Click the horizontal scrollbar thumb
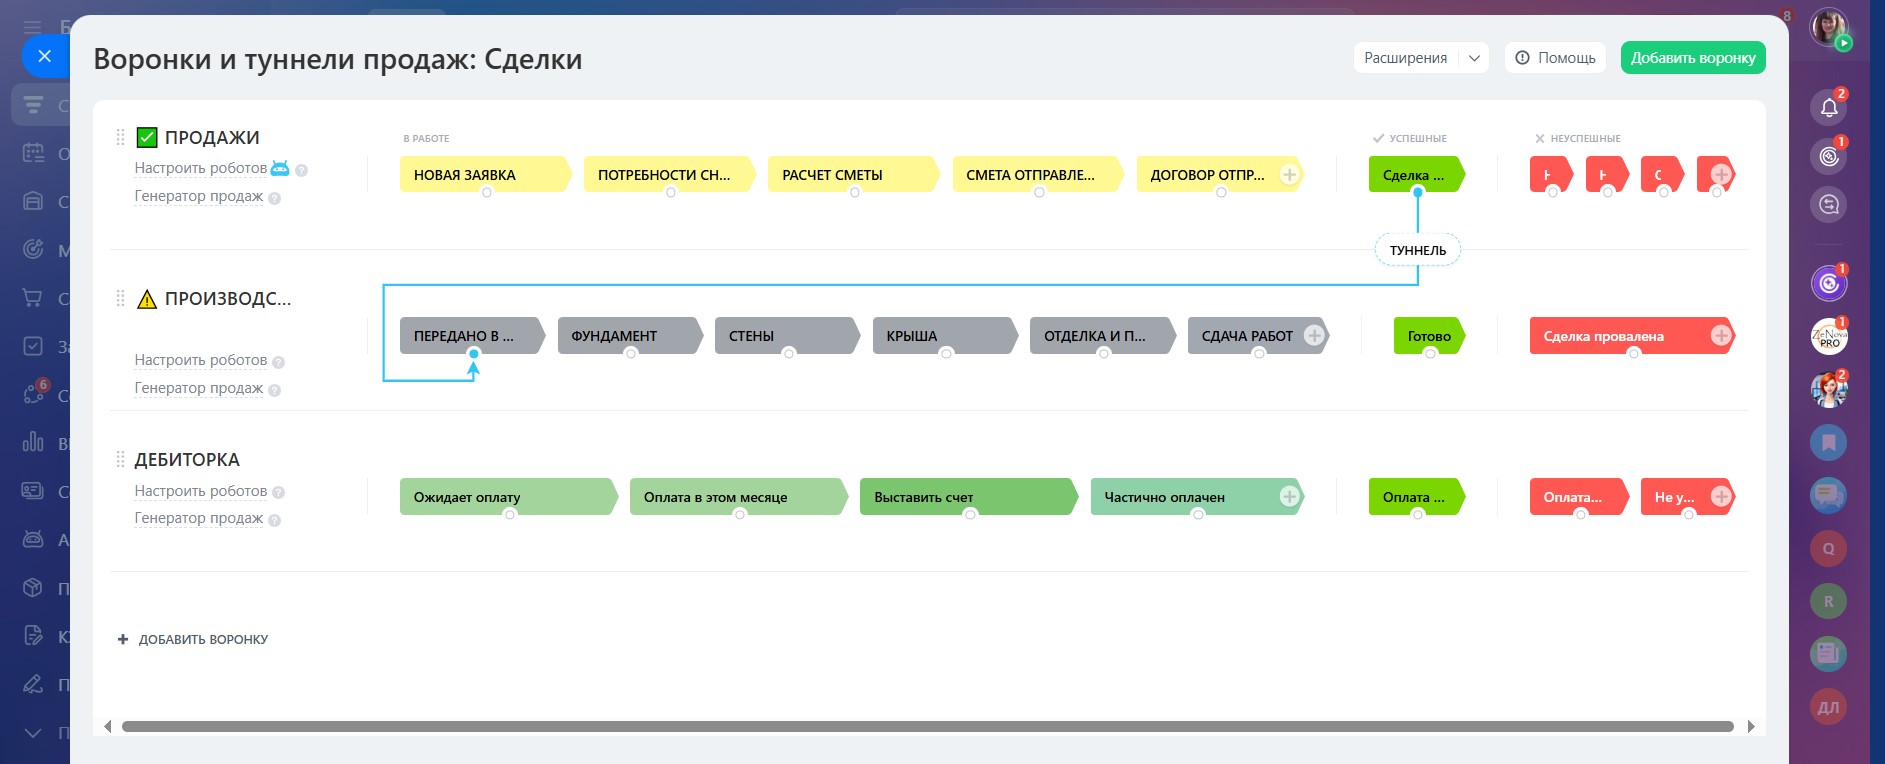The width and height of the screenshot is (1885, 764). tap(927, 727)
